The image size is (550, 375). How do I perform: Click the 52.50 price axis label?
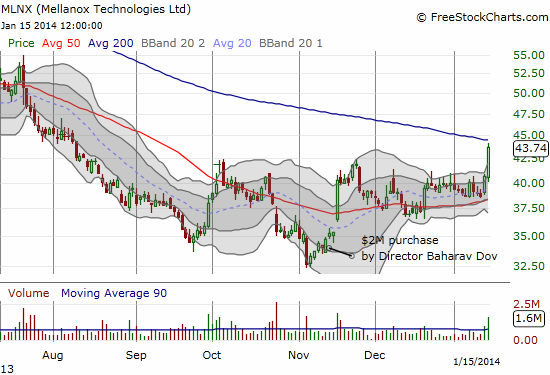tap(529, 73)
